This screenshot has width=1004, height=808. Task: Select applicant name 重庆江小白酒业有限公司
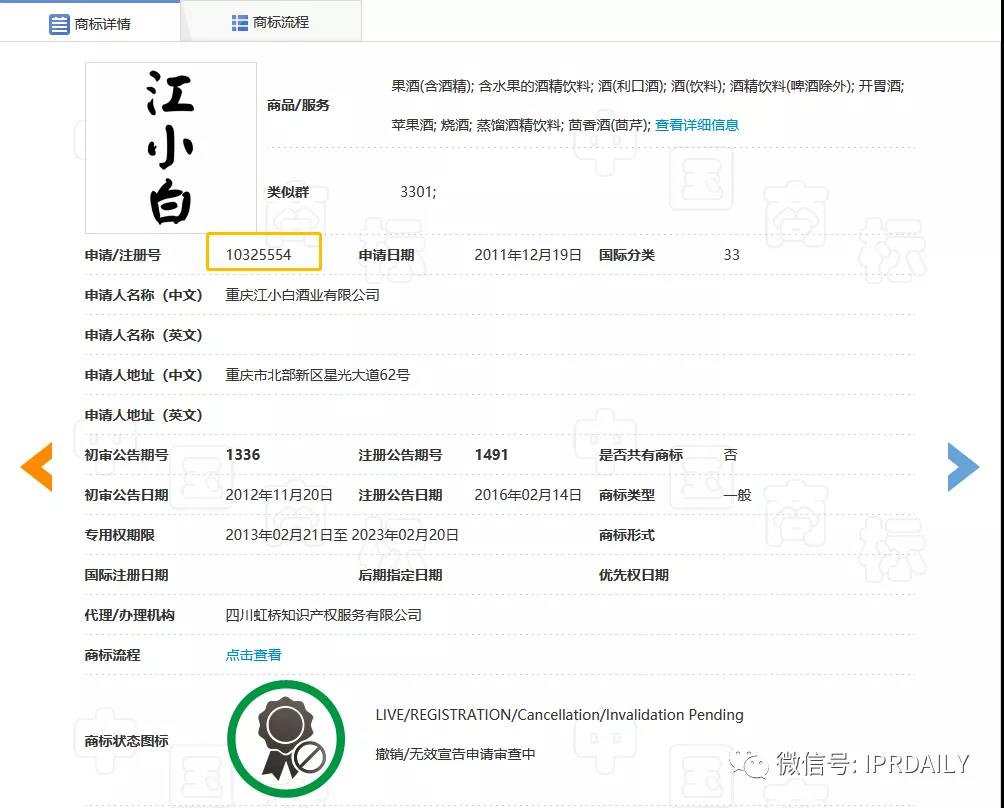click(302, 295)
